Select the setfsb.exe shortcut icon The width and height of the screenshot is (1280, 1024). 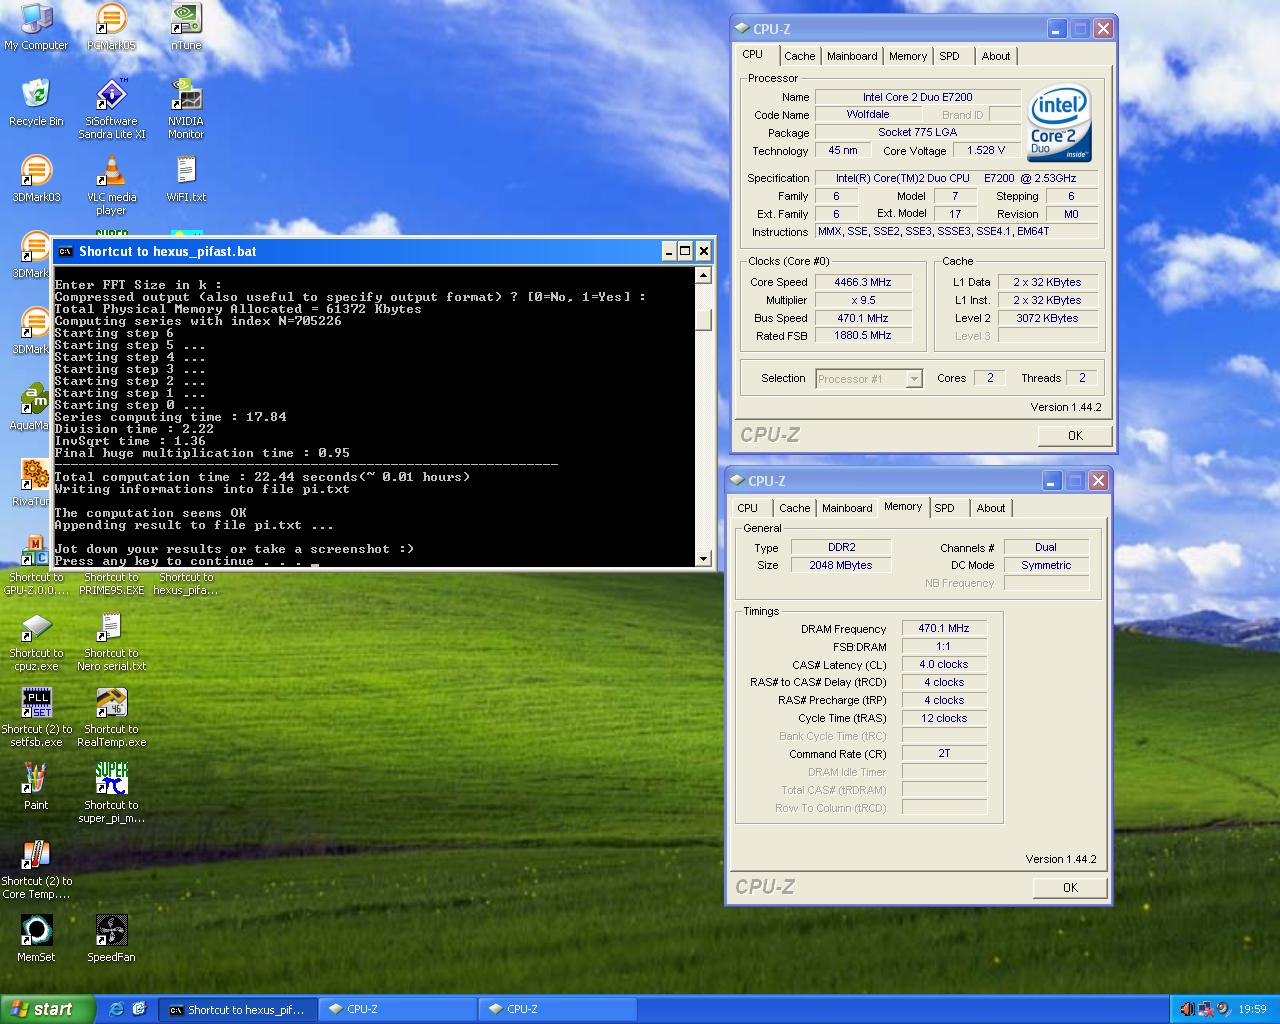(36, 718)
